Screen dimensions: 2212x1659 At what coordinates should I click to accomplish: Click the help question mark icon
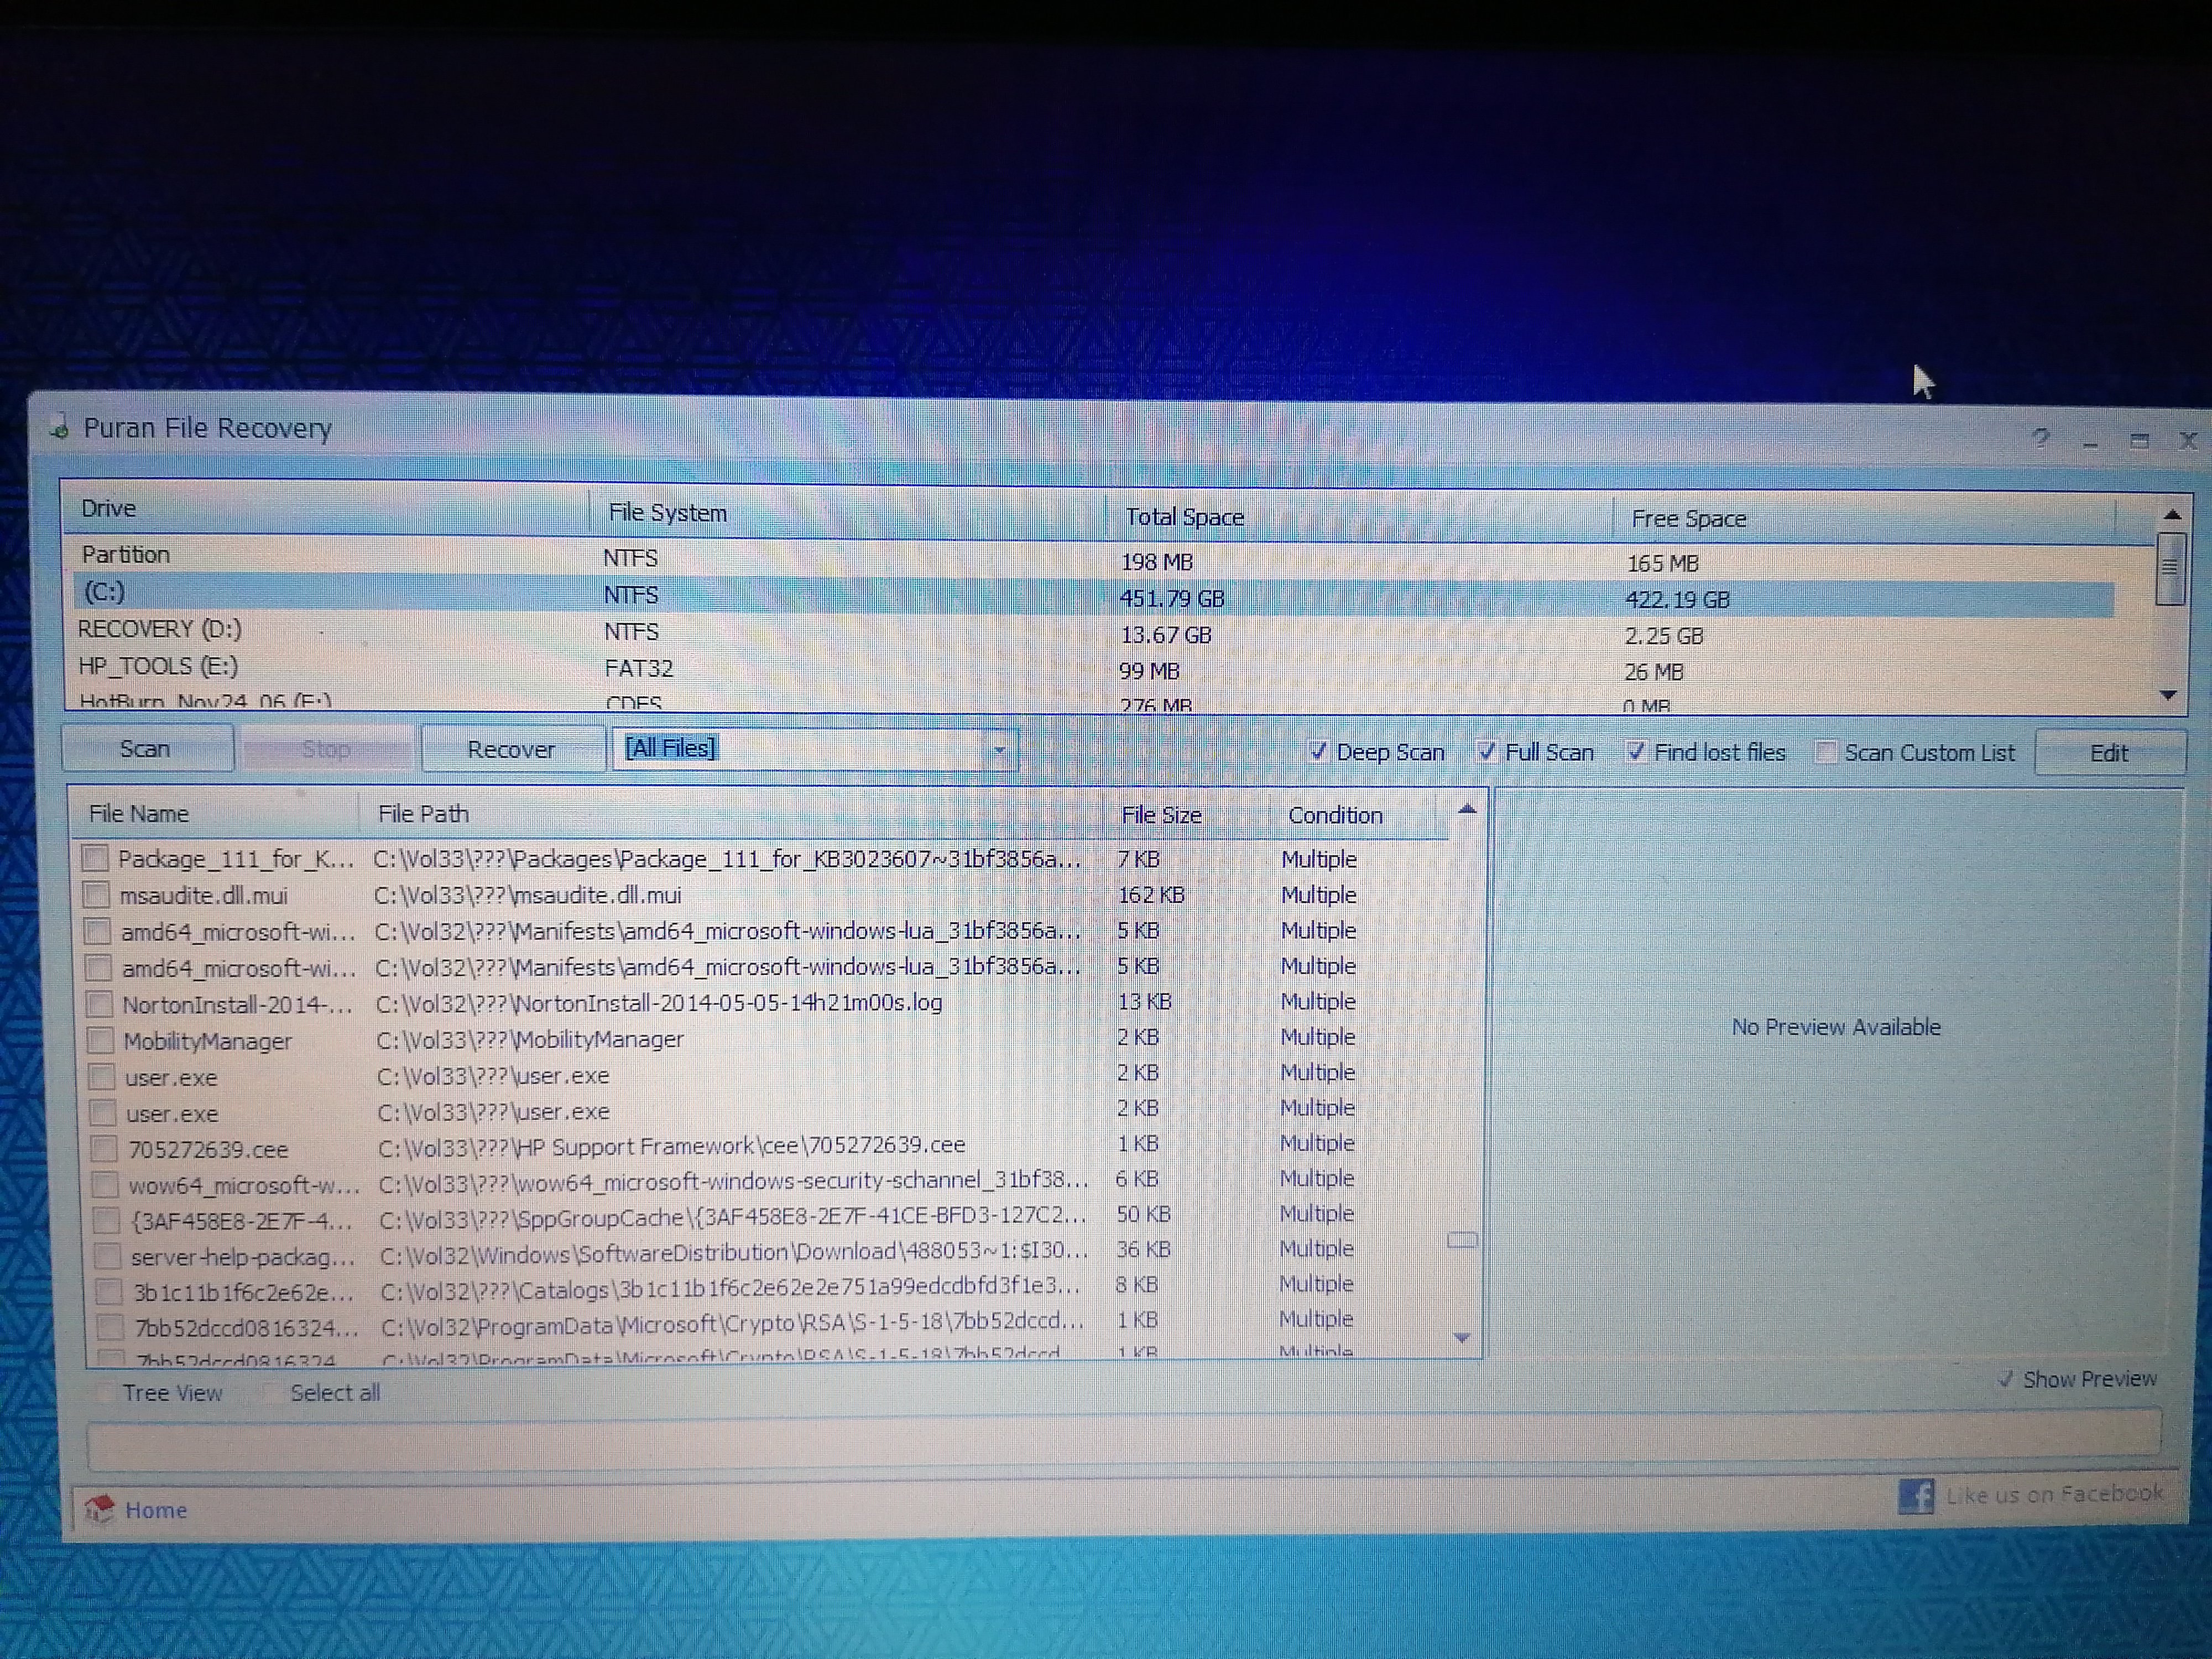[2041, 438]
